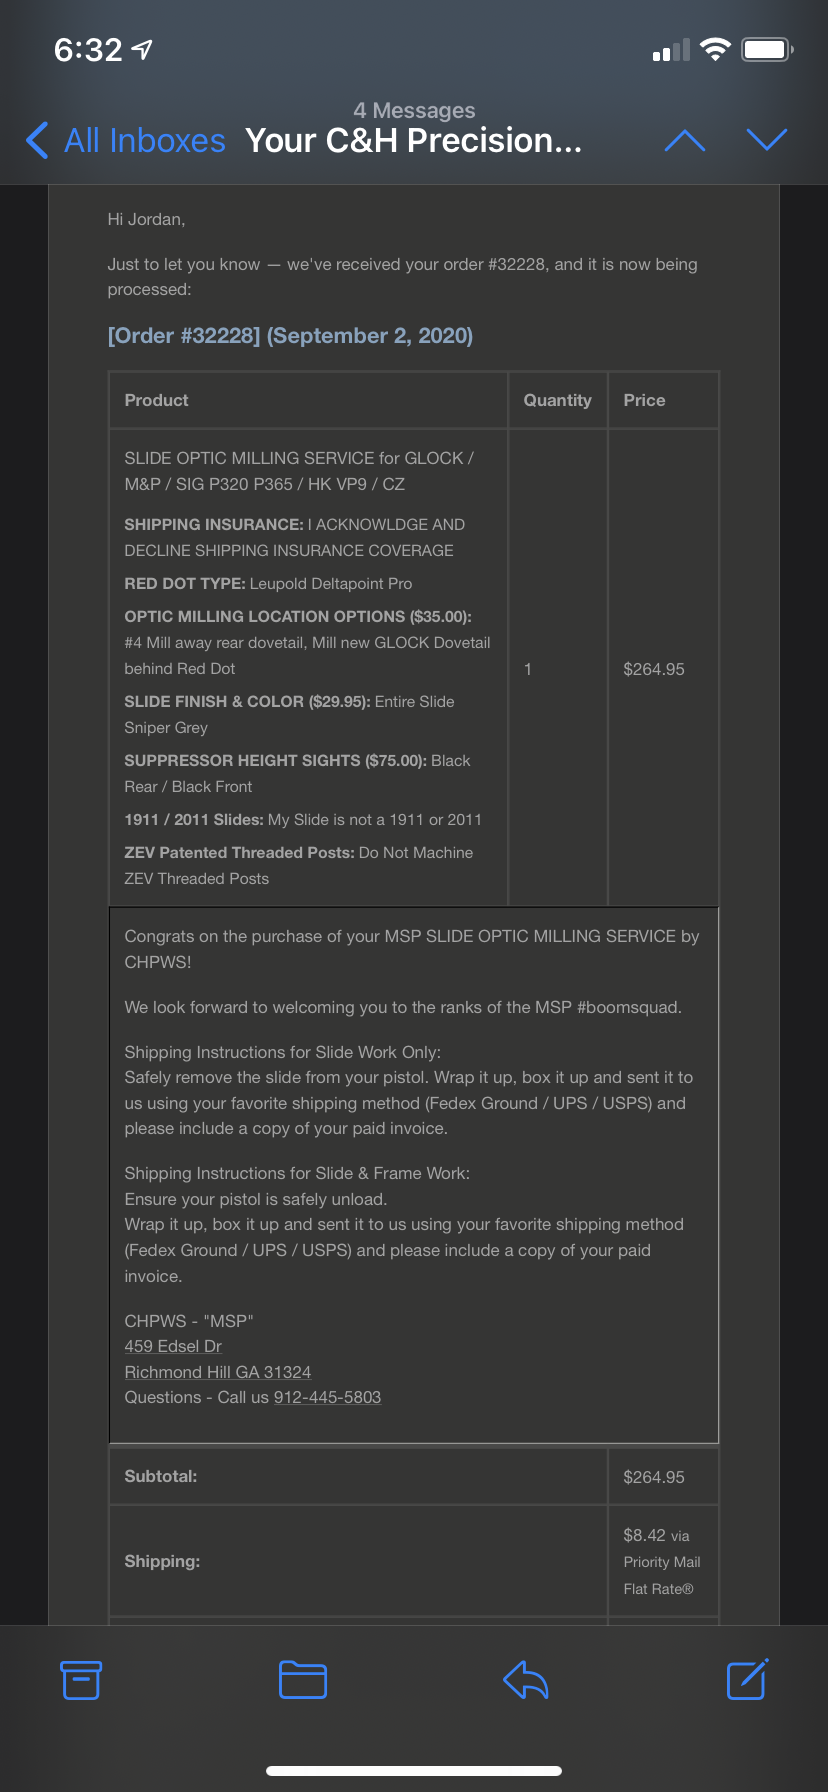Call phone number 912-445-5803

tap(327, 1397)
